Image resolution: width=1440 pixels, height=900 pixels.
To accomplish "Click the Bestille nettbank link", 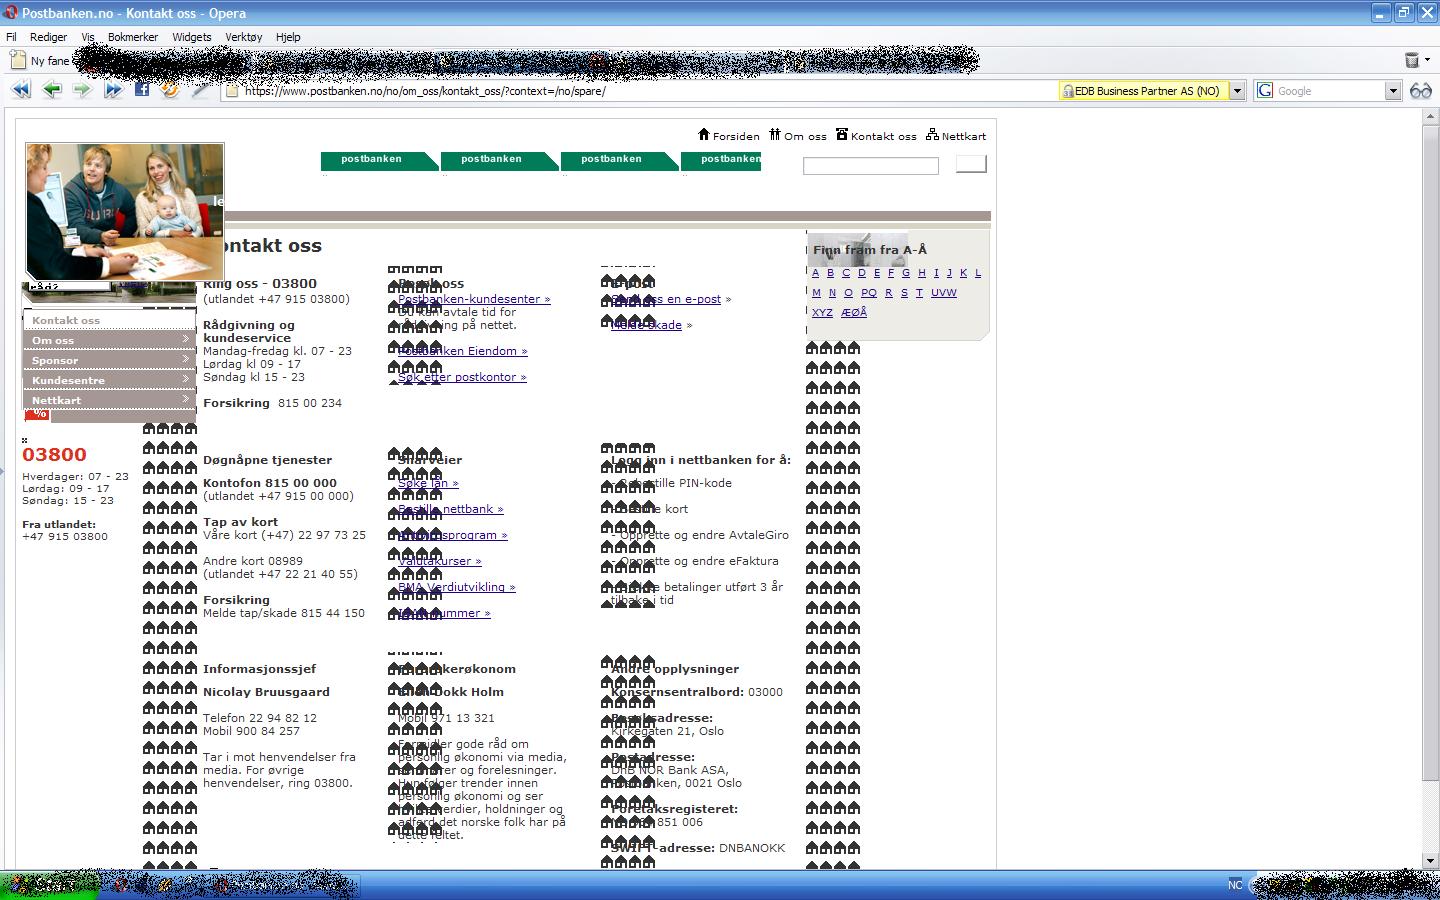I will tap(450, 509).
